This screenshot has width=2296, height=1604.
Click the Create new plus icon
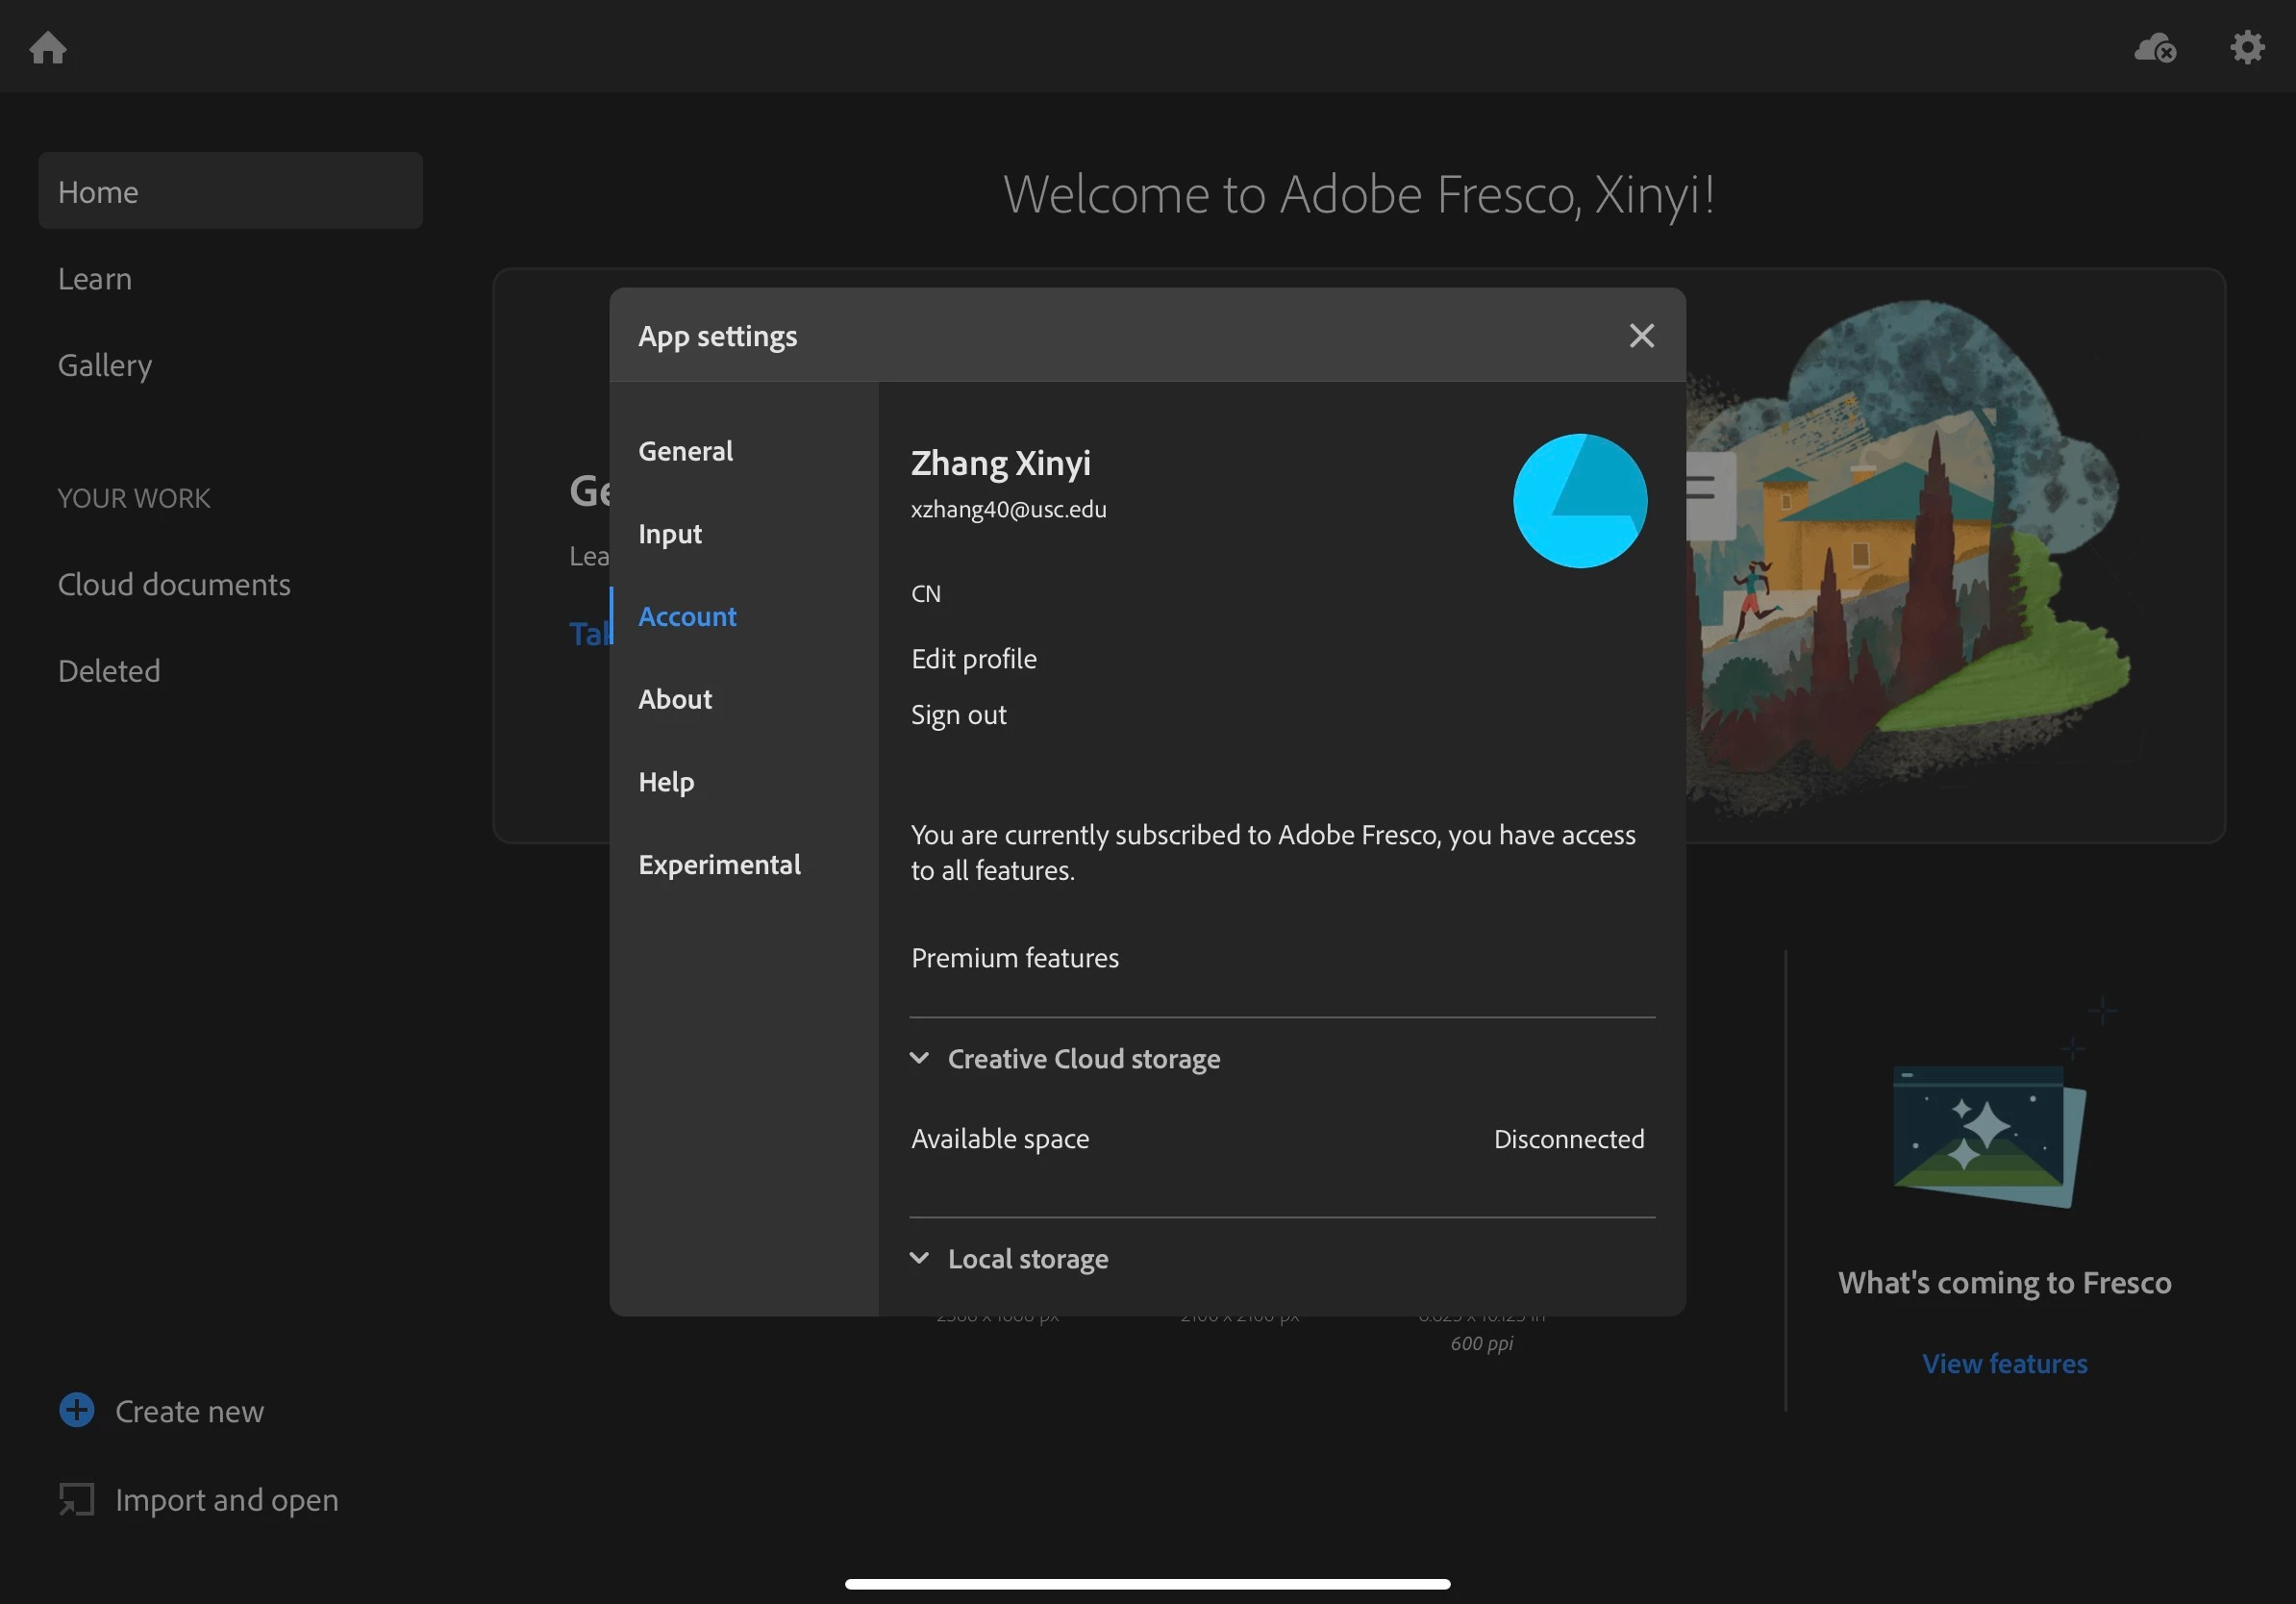click(x=77, y=1410)
